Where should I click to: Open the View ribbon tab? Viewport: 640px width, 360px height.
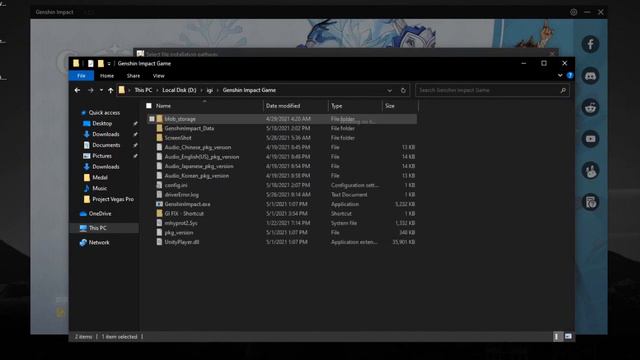158,76
